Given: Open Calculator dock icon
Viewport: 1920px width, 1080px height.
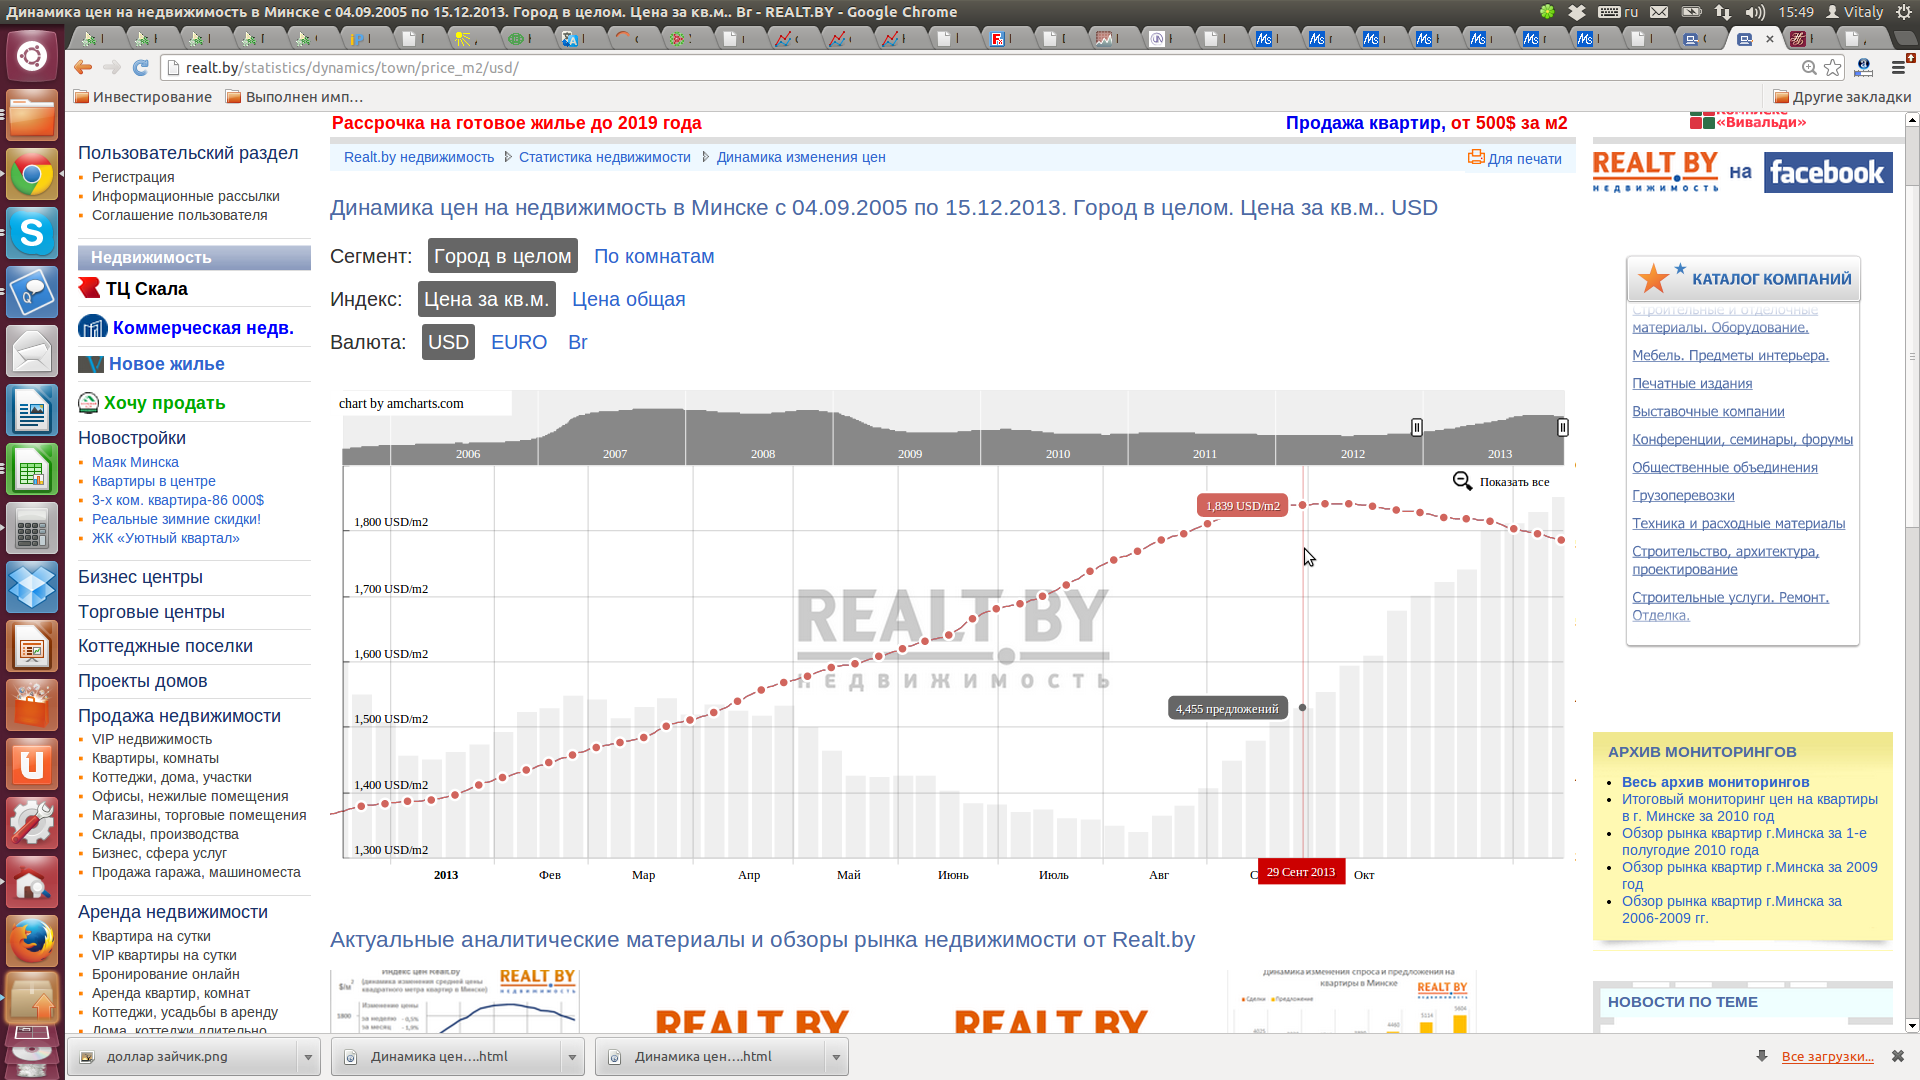Looking at the screenshot, I should (32, 529).
